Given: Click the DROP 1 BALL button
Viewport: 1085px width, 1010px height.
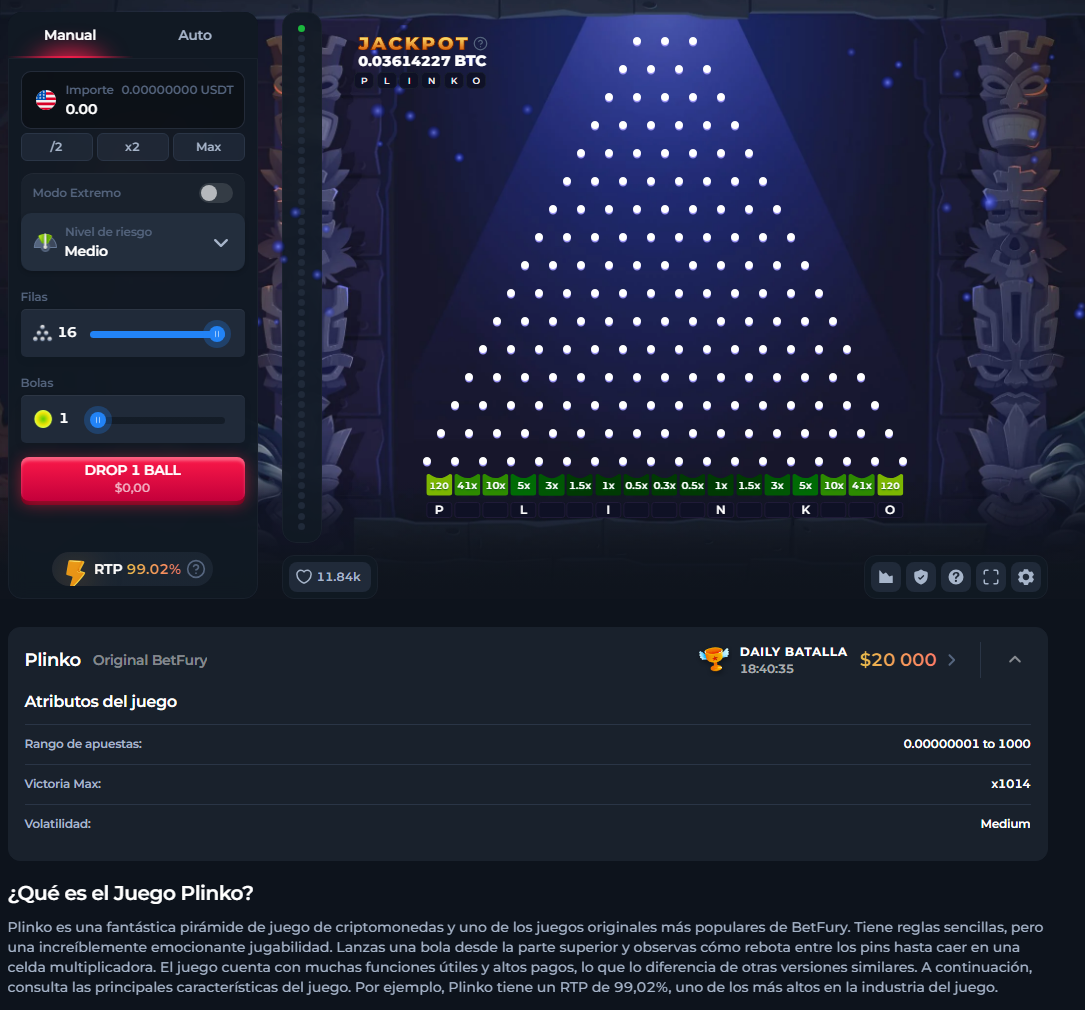Looking at the screenshot, I should [x=133, y=479].
